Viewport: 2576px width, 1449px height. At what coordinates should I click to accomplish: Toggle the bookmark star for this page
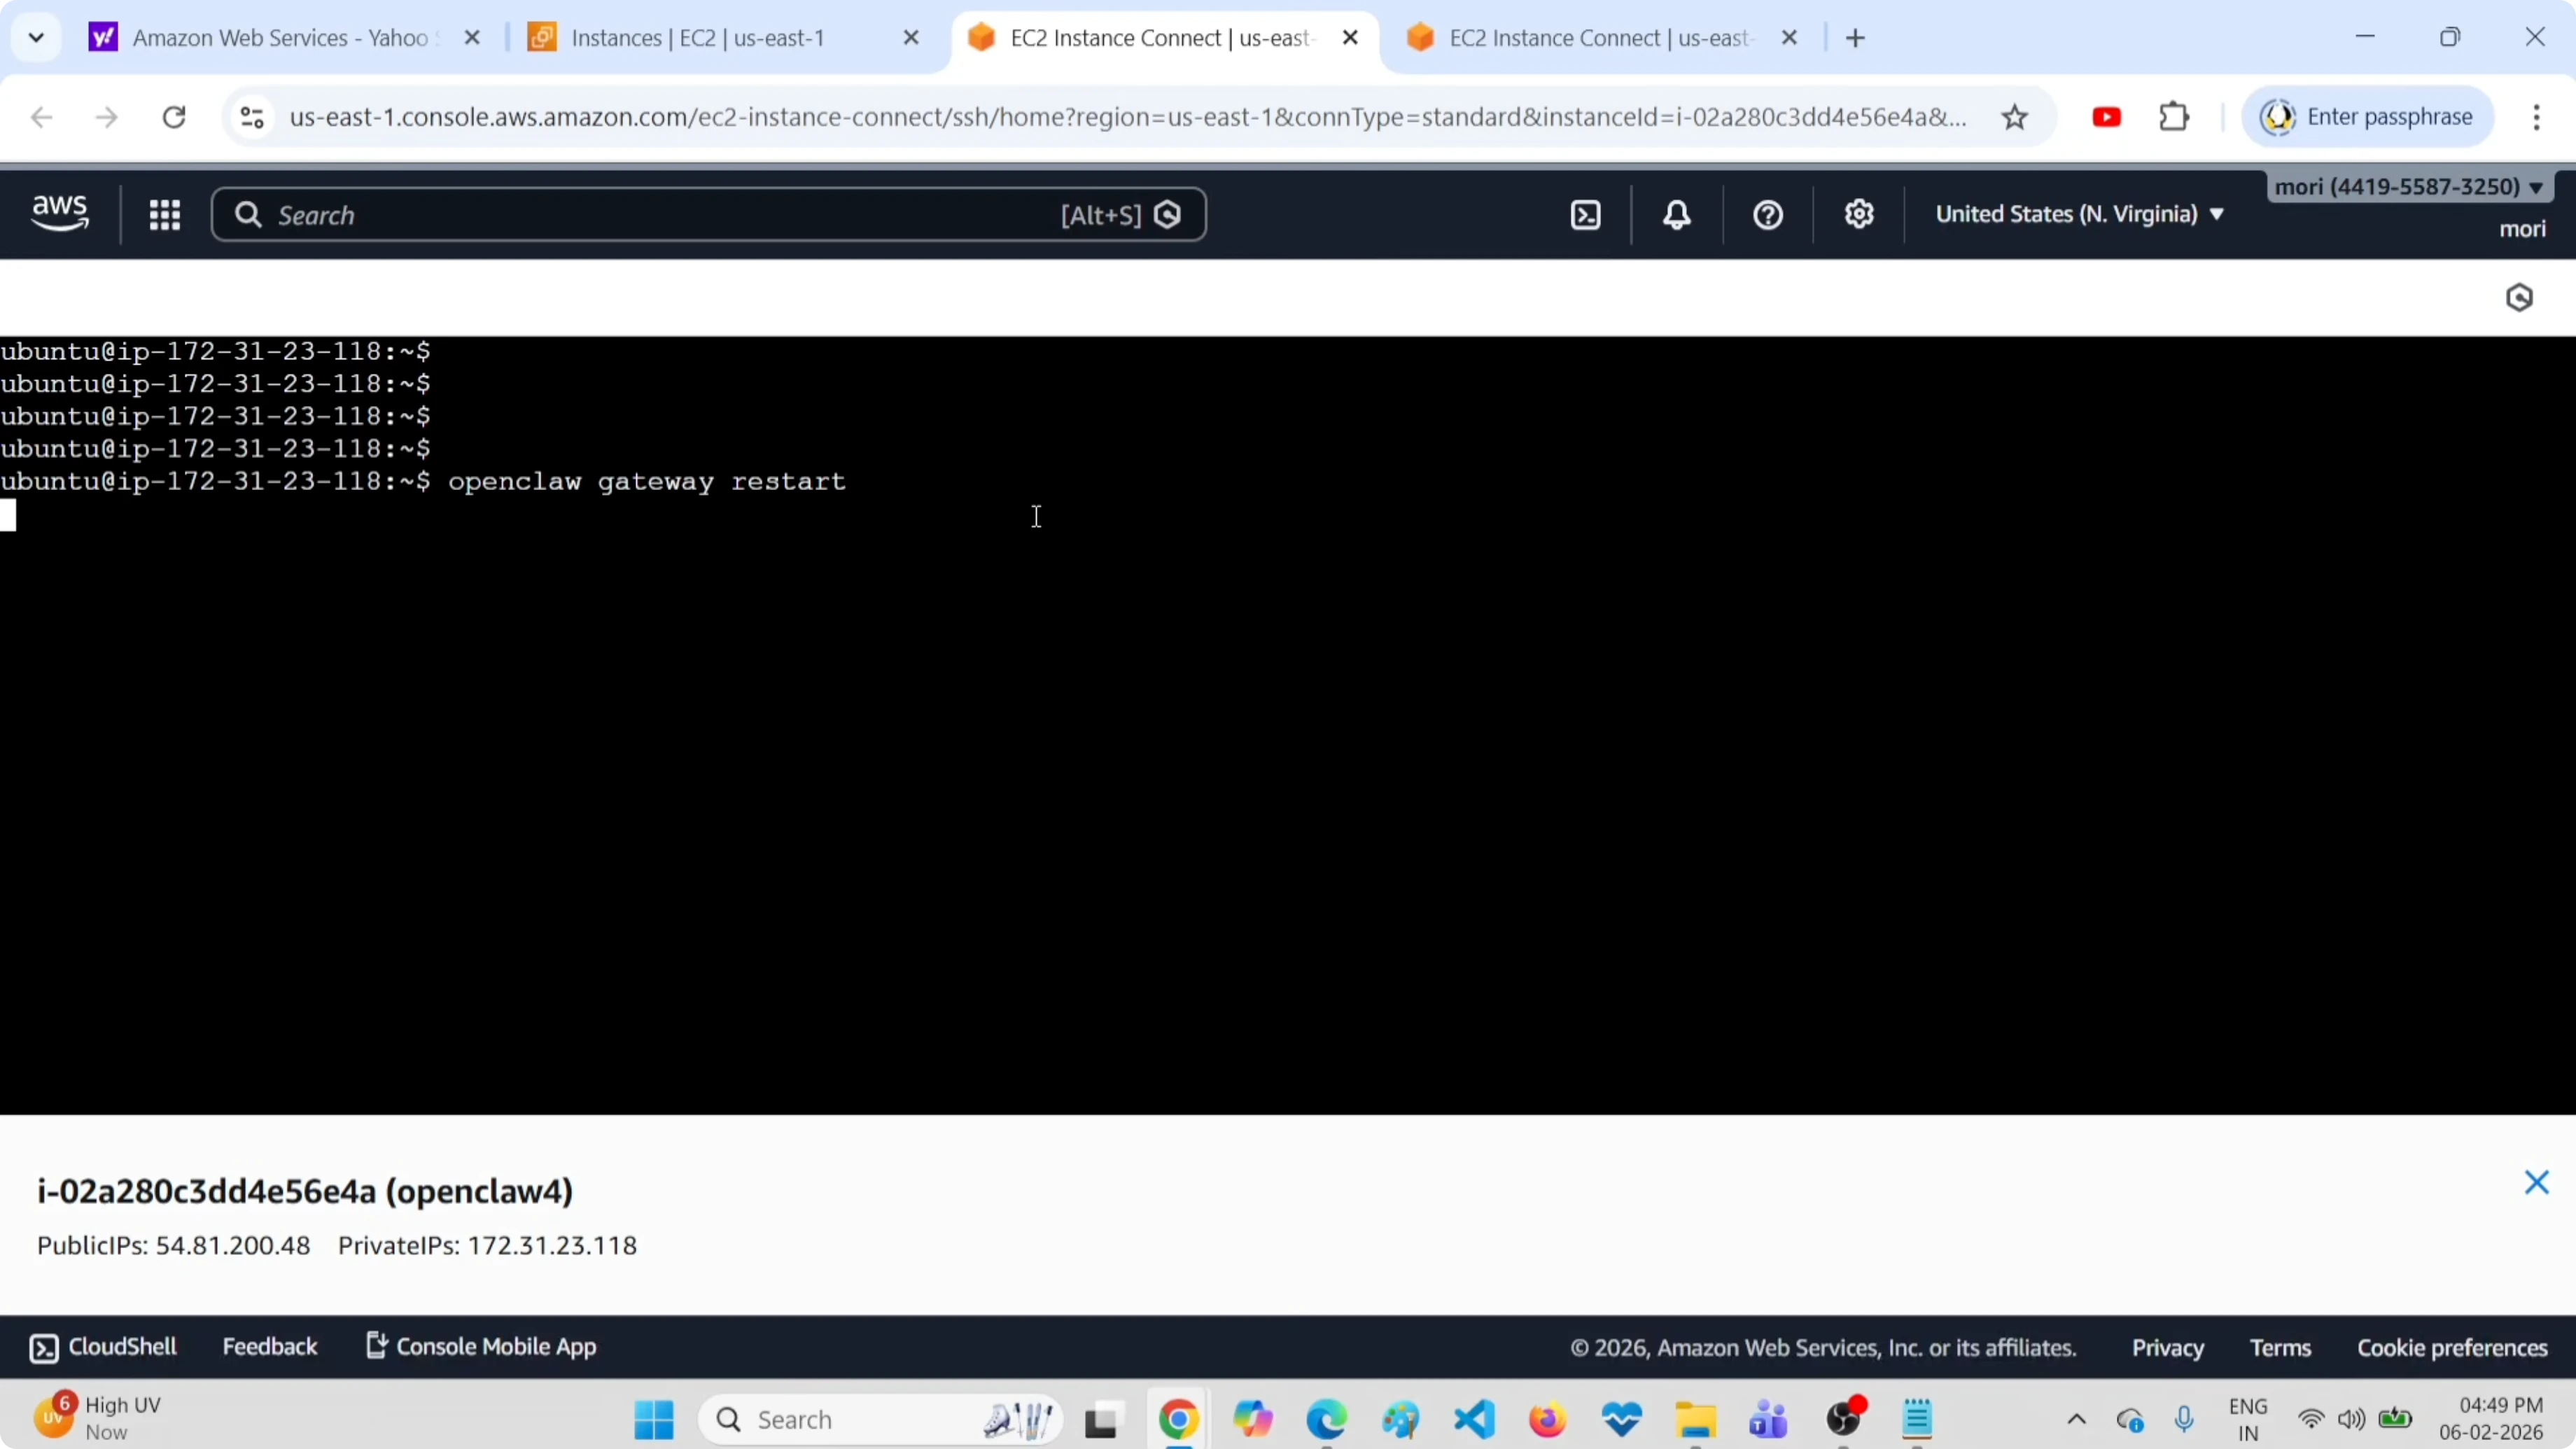point(2015,116)
